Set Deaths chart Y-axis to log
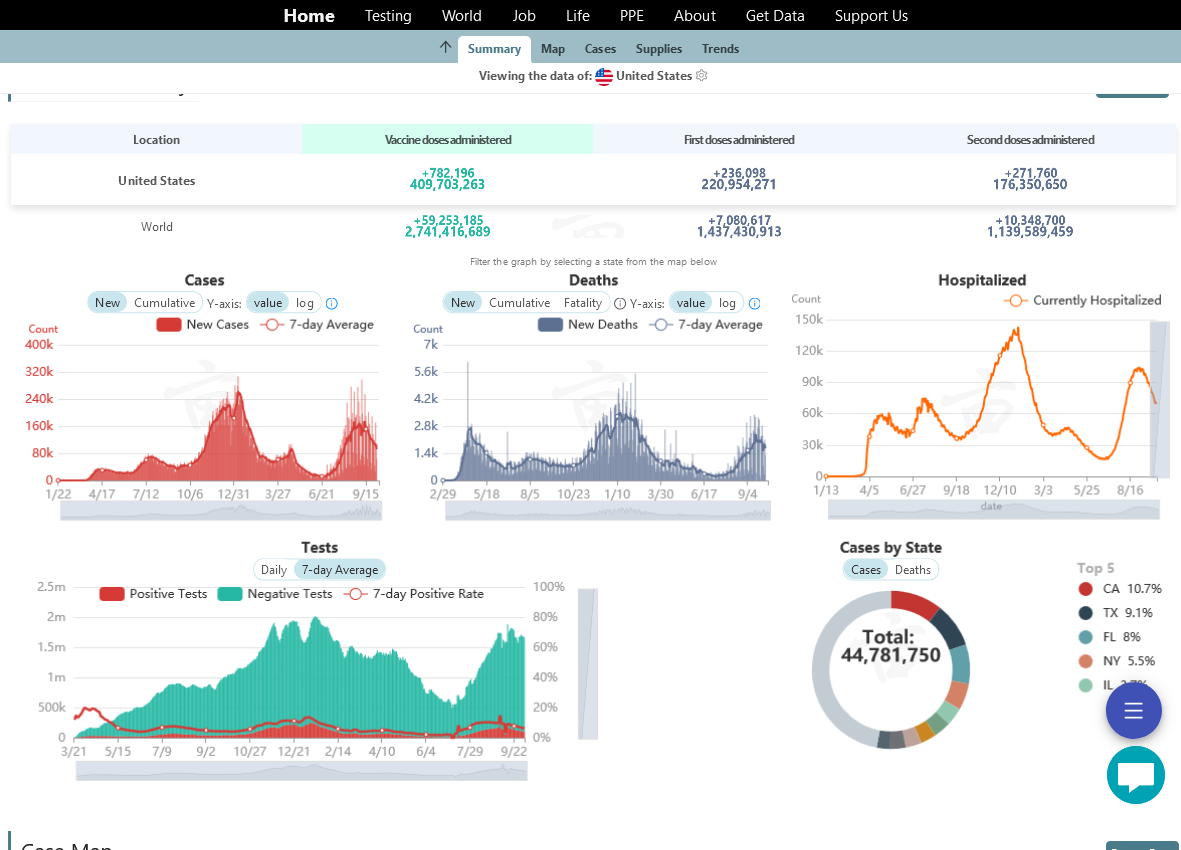1181x850 pixels. 727,303
